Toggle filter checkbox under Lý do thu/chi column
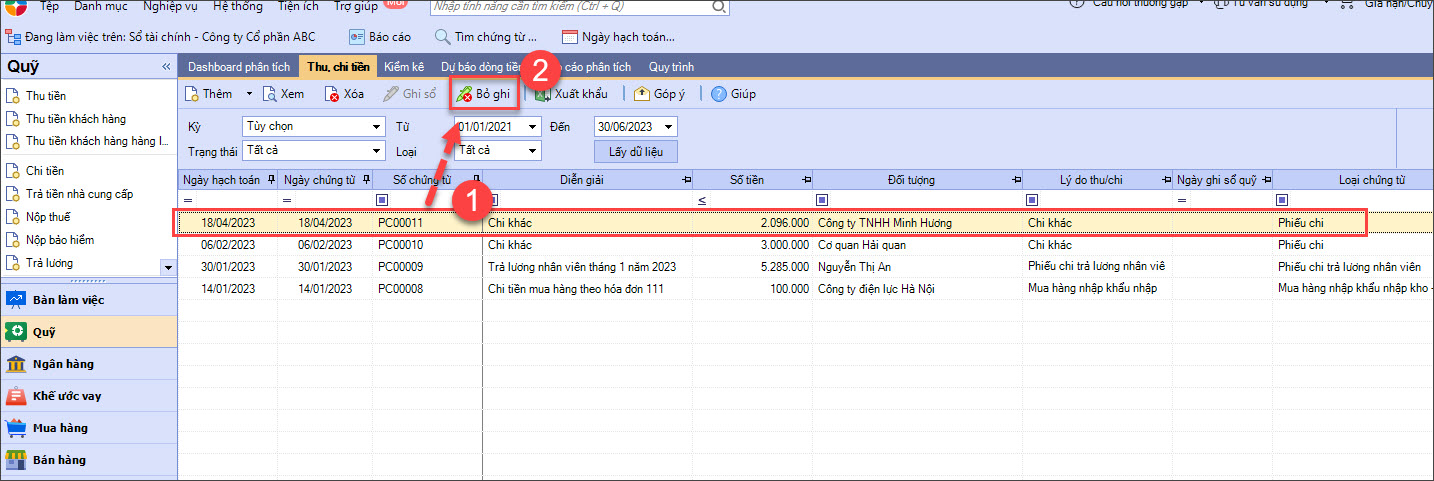 click(1033, 200)
